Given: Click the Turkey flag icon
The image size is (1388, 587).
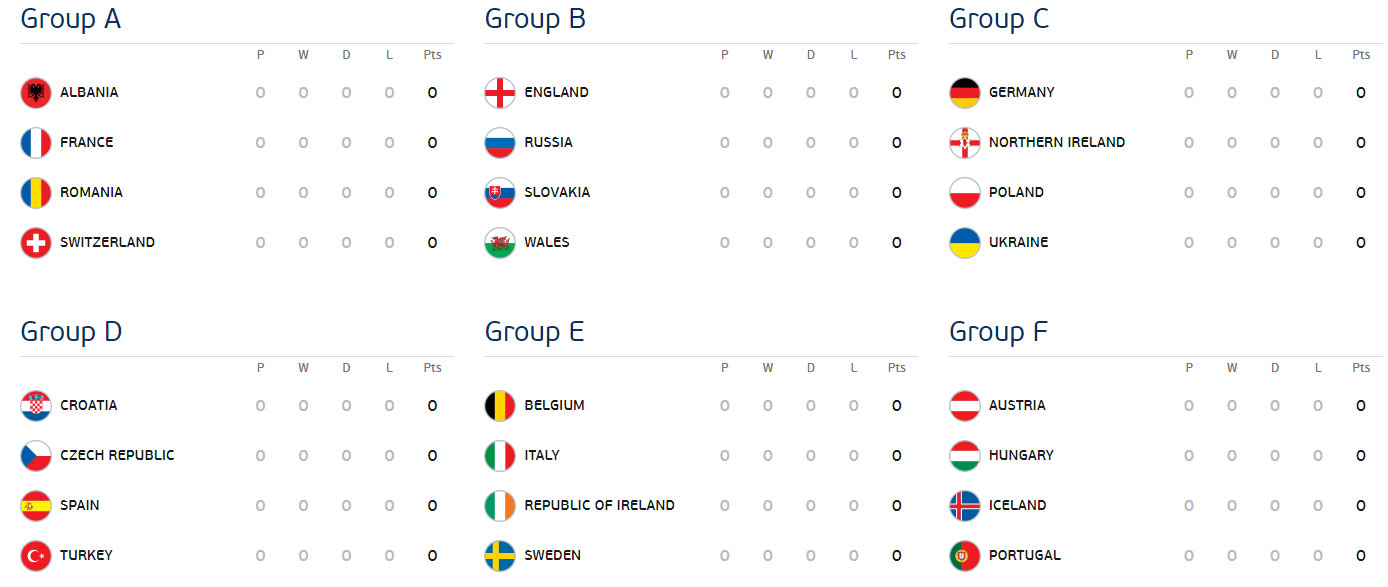Looking at the screenshot, I should [36, 556].
